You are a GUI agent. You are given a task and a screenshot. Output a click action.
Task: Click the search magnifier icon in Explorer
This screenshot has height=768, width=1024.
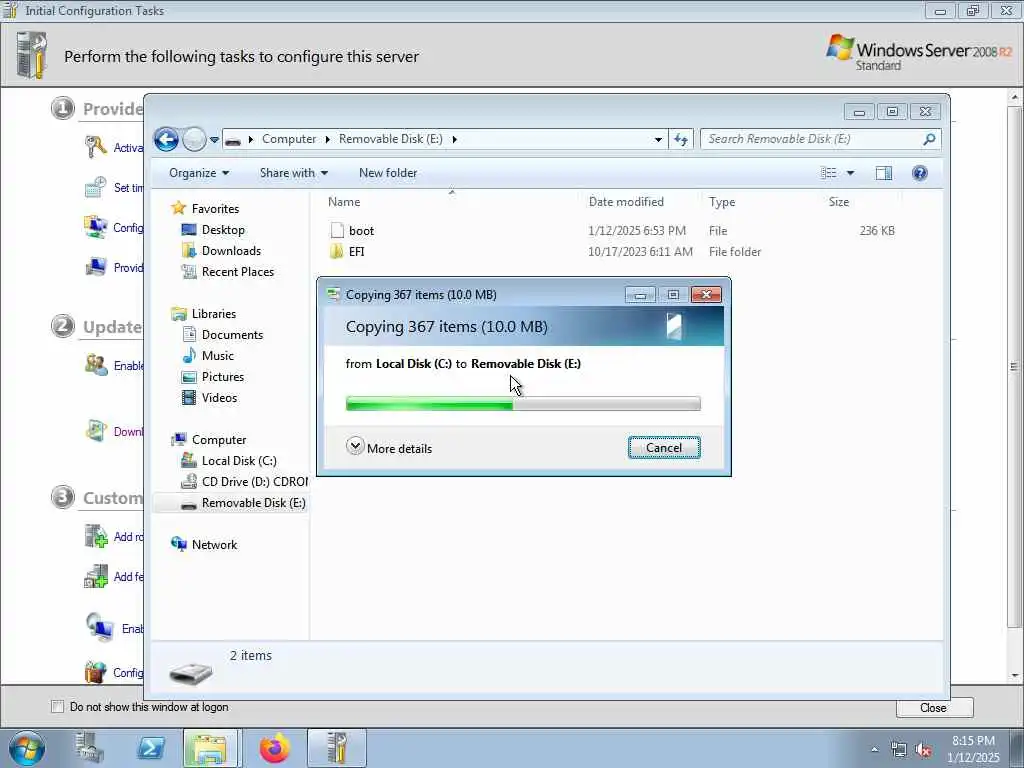[x=929, y=139]
